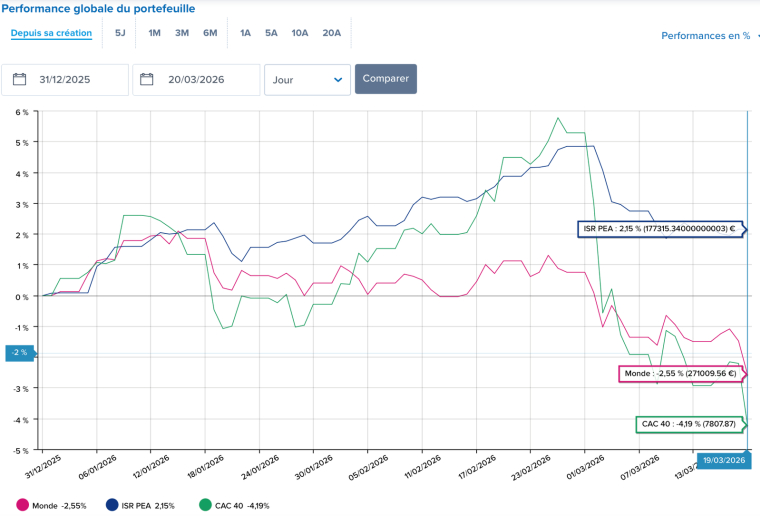This screenshot has height=516, width=760.
Task: Open the start date calendar icon
Action: [x=19, y=80]
